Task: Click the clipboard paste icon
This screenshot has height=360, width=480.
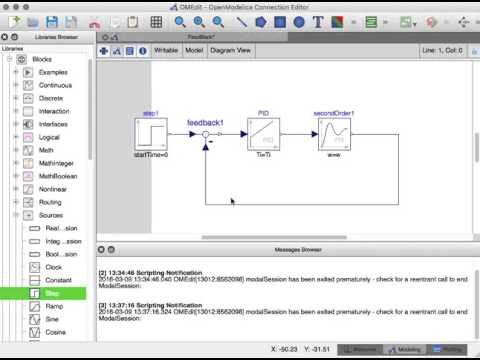Action: (x=133, y=22)
